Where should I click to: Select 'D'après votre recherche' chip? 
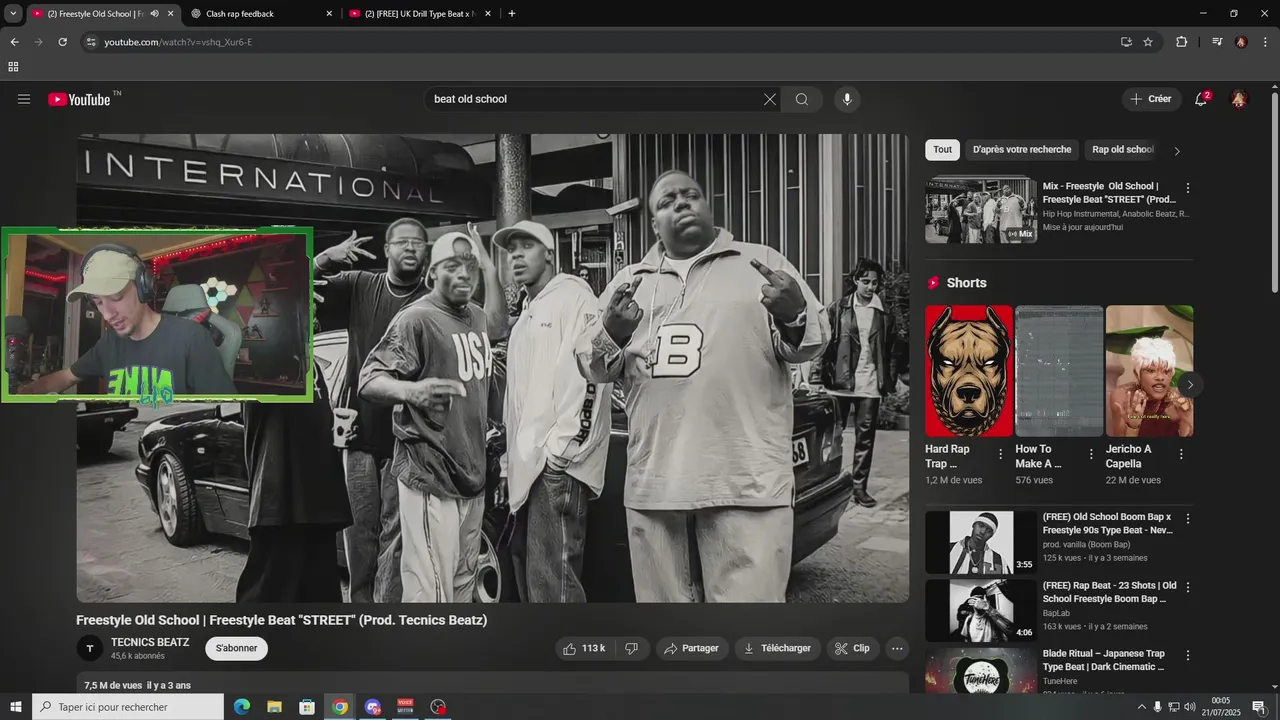(x=1022, y=150)
